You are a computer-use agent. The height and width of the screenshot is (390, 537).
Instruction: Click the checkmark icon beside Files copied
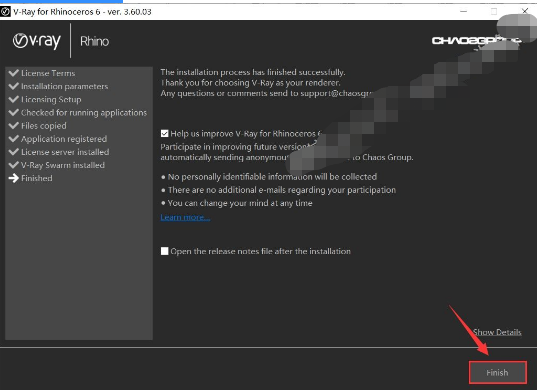(x=13, y=125)
